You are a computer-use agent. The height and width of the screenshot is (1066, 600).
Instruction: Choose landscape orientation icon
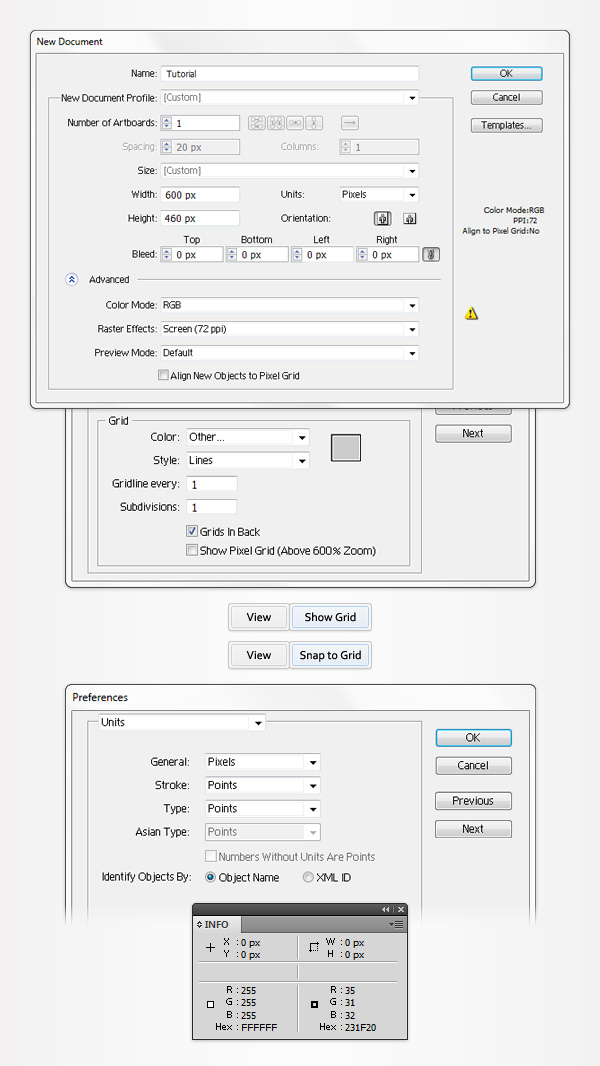point(410,219)
